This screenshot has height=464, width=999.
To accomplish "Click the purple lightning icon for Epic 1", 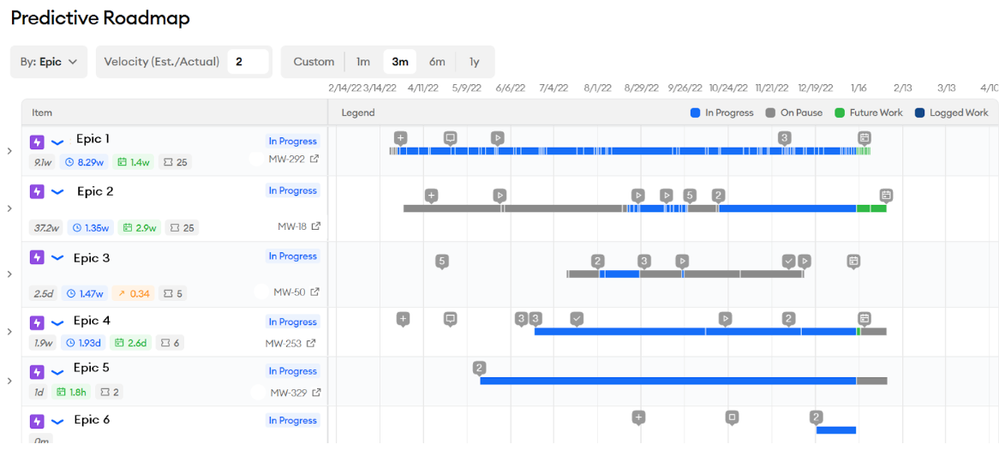I will coord(37,142).
